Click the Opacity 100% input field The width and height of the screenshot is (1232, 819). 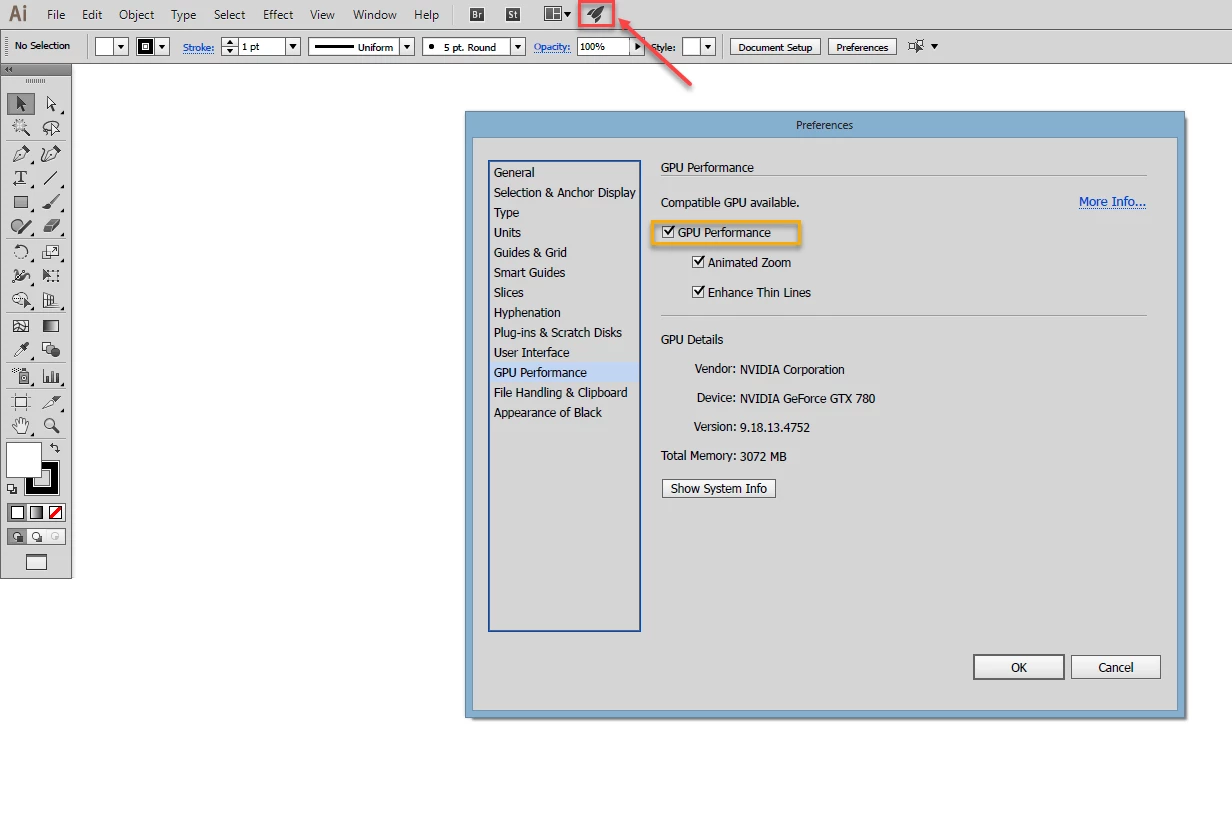[603, 47]
